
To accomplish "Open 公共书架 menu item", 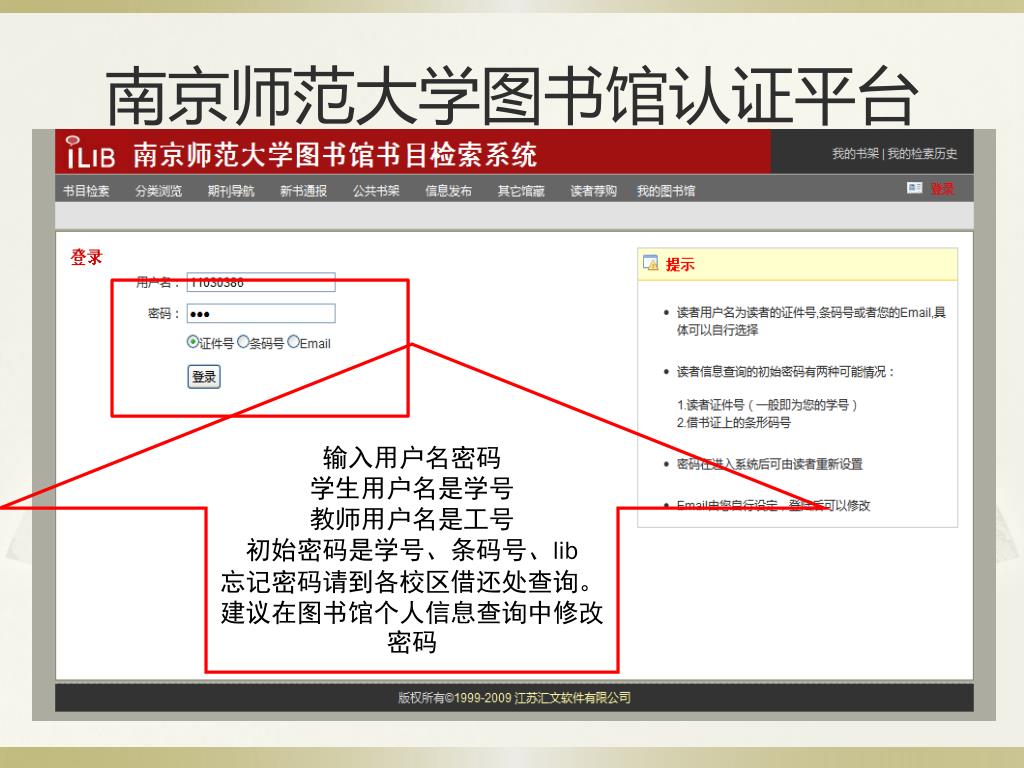I will coord(376,191).
